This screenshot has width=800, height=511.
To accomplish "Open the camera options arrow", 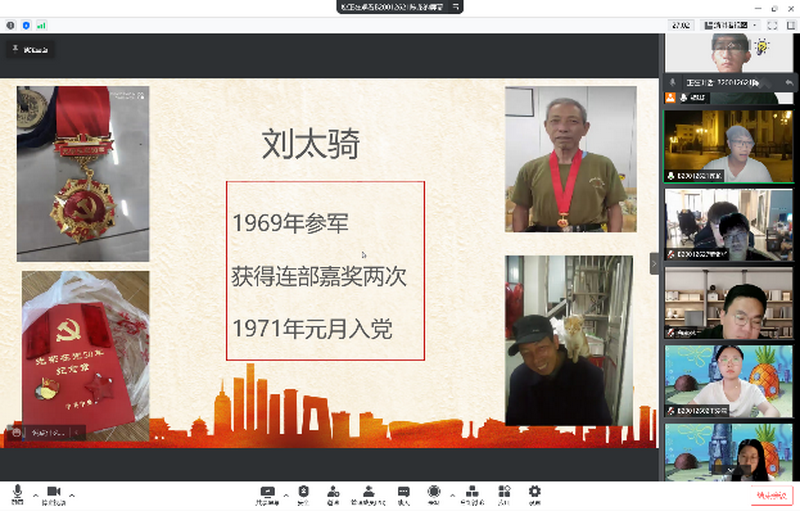I will click(72, 495).
